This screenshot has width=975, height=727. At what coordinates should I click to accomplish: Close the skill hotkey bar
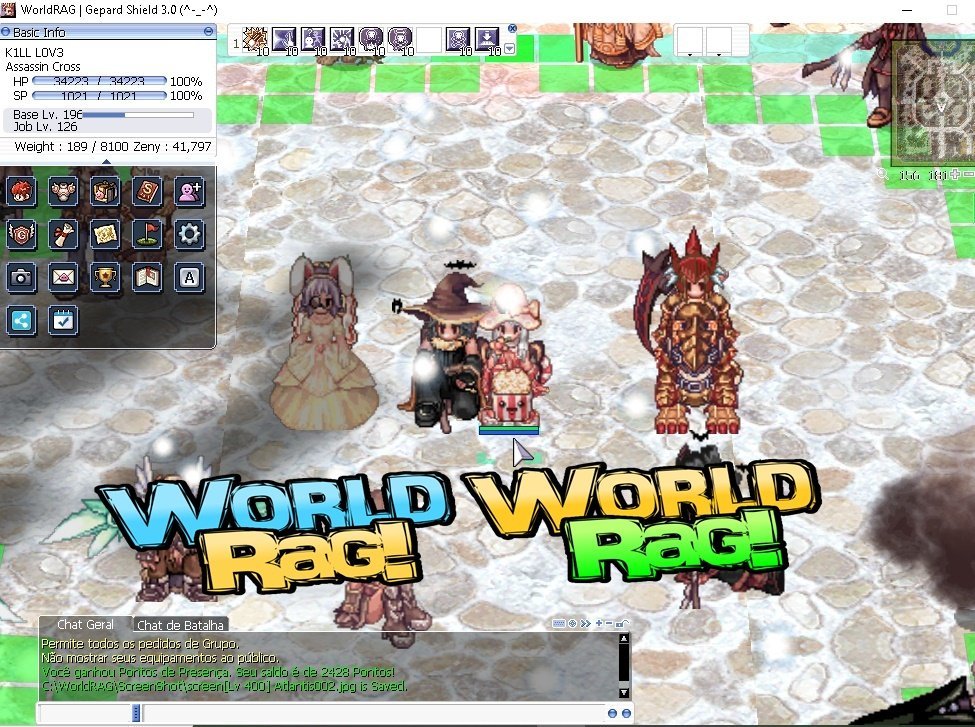click(512, 28)
